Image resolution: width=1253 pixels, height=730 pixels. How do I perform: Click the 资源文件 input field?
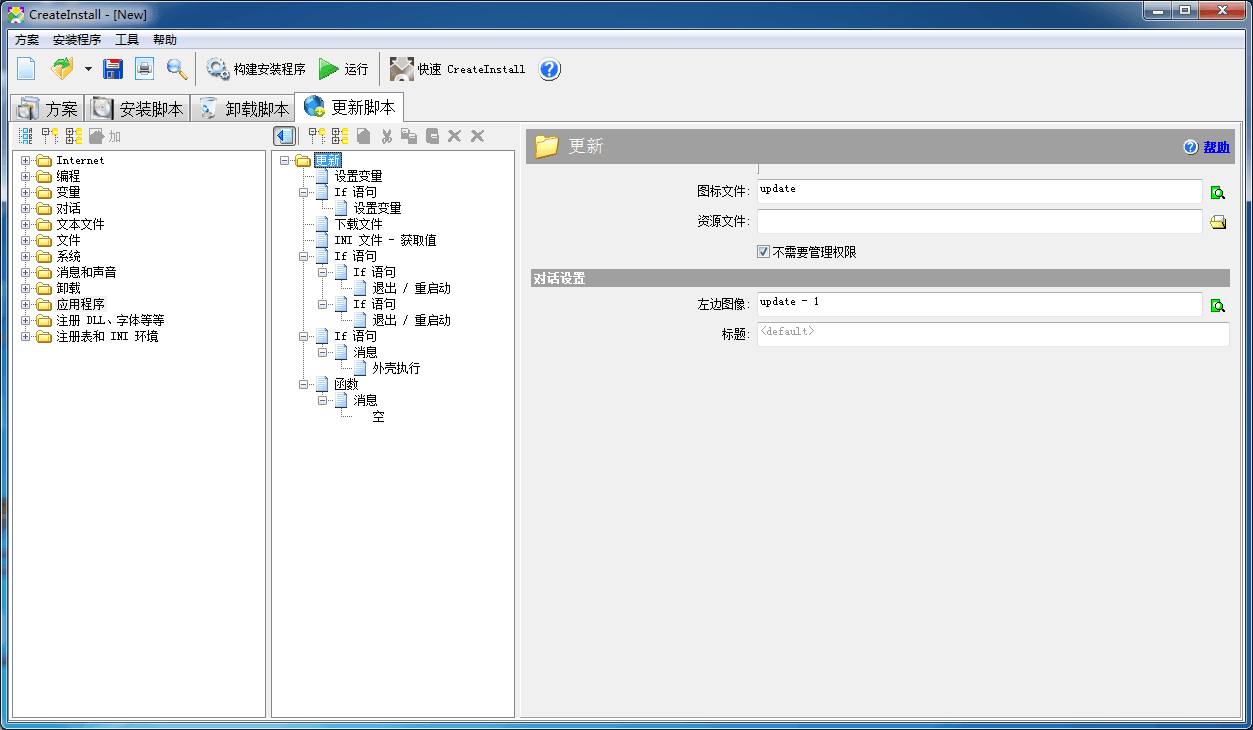979,221
